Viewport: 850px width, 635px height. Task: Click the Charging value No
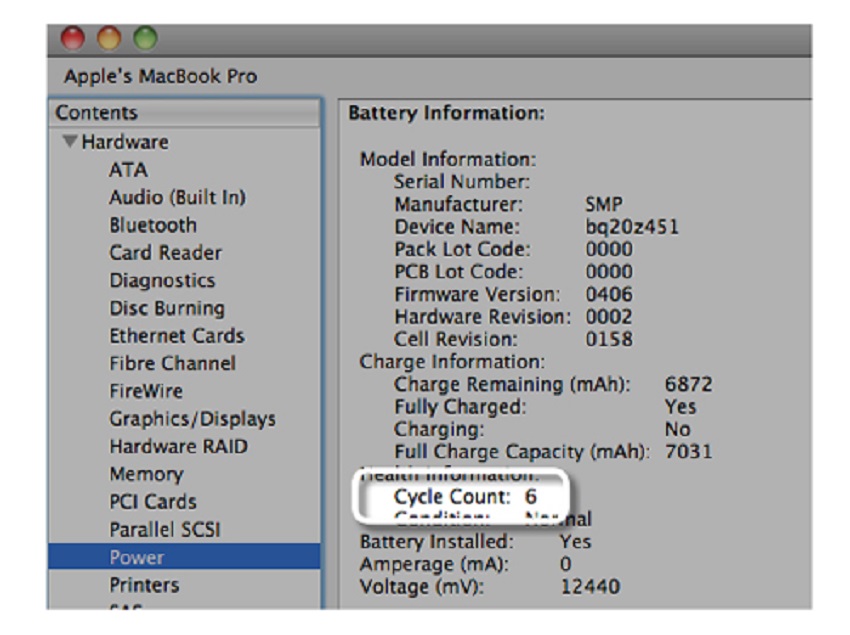[678, 429]
